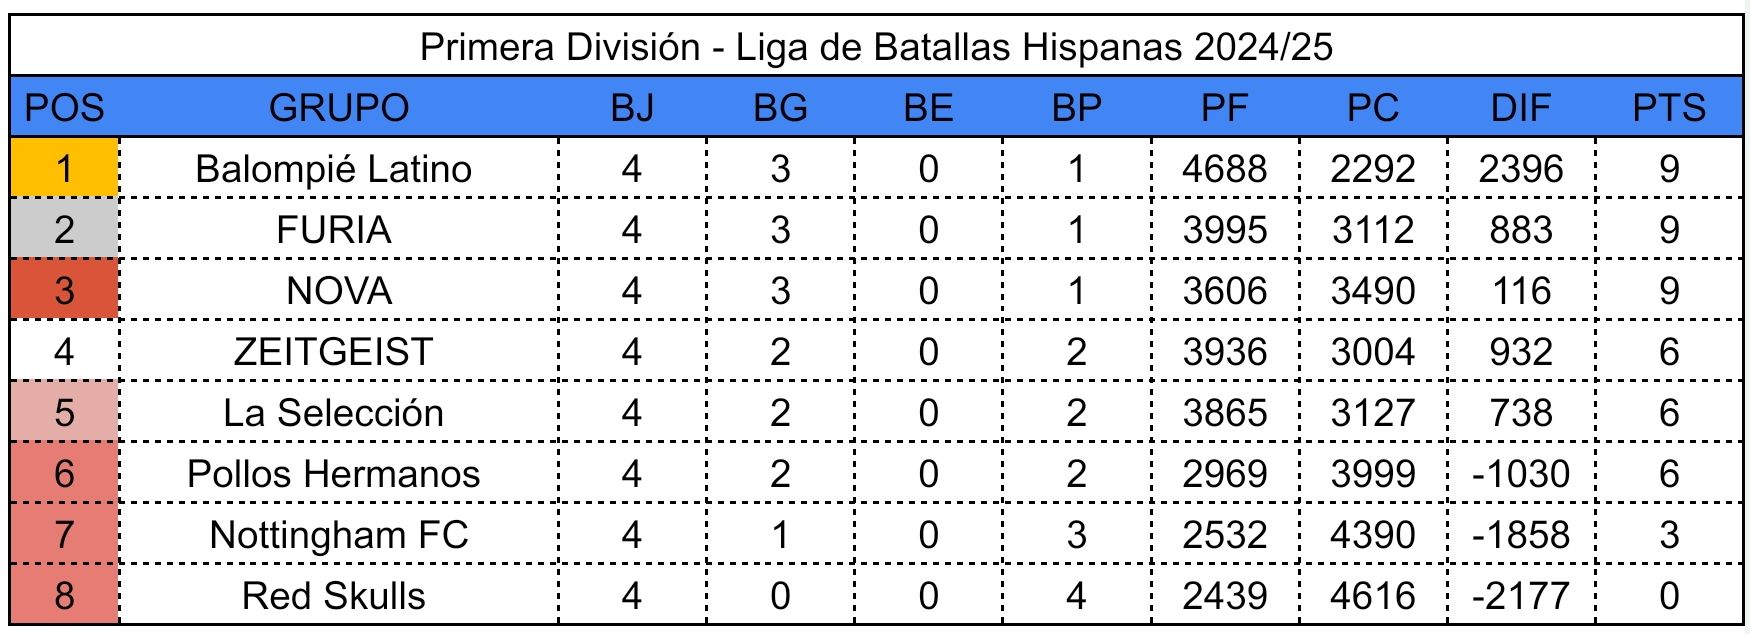Select the 4688 points-for value

point(1224,168)
